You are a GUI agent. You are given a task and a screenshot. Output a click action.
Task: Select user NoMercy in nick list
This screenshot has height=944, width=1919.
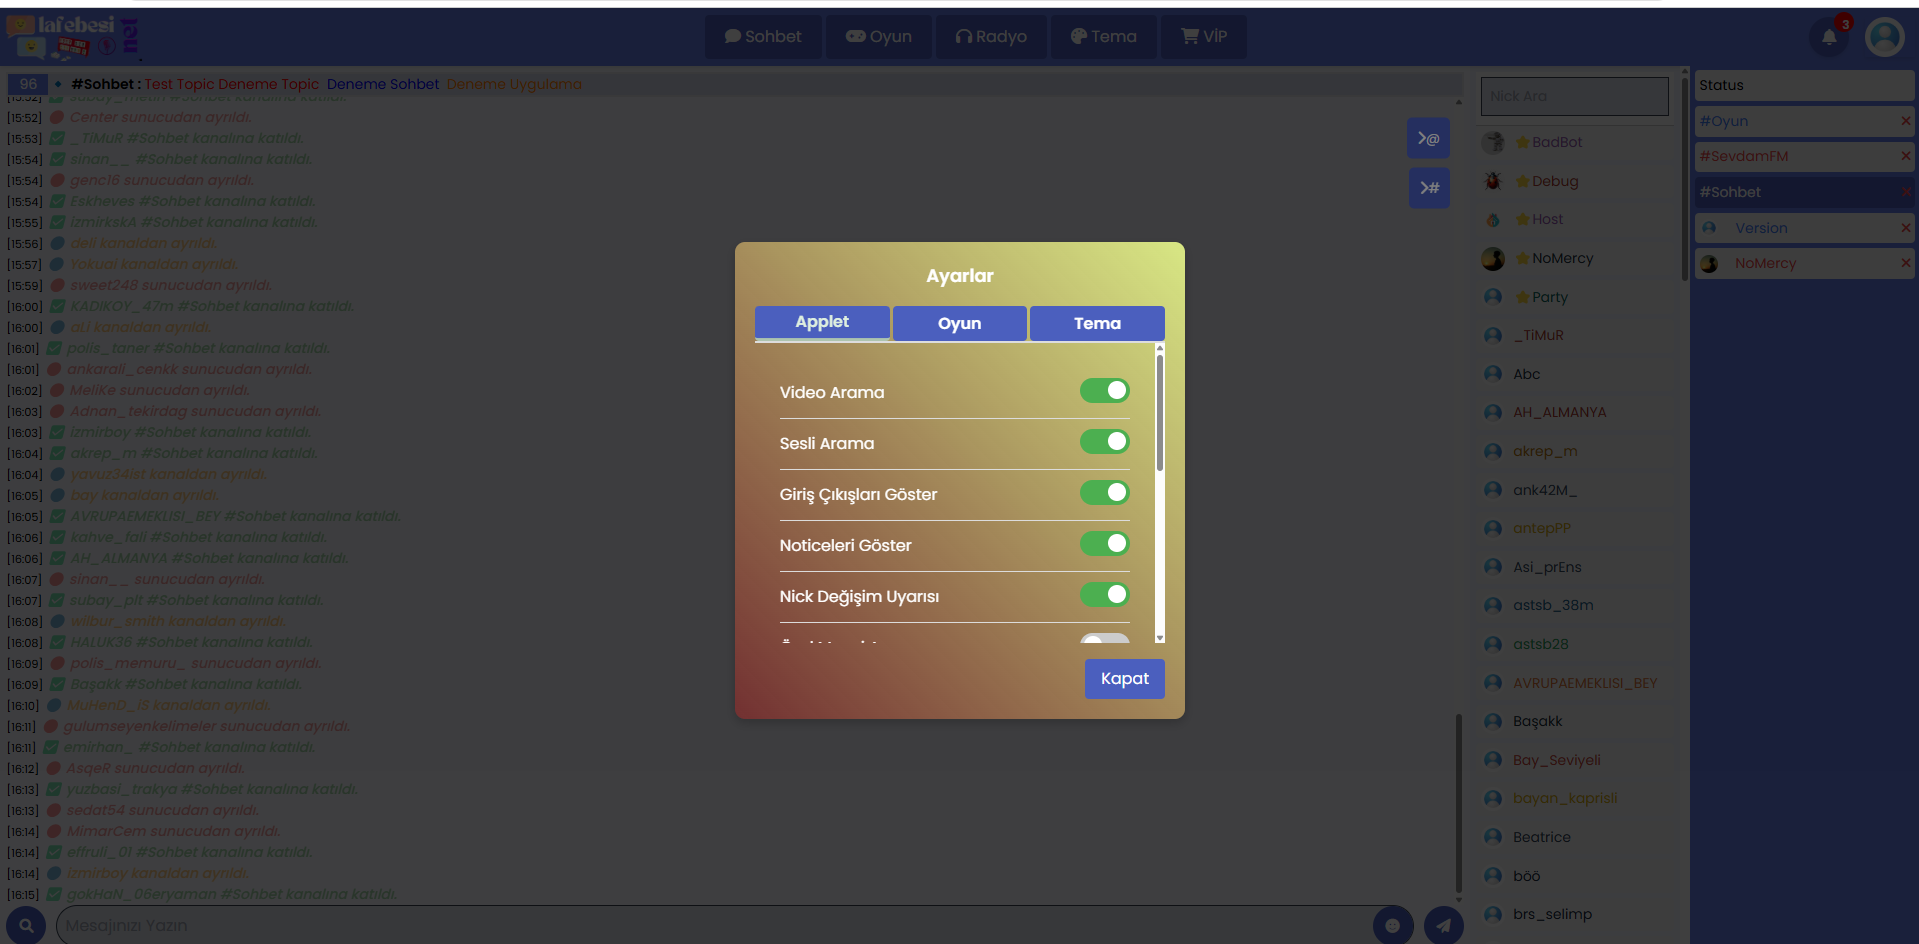coord(1562,259)
